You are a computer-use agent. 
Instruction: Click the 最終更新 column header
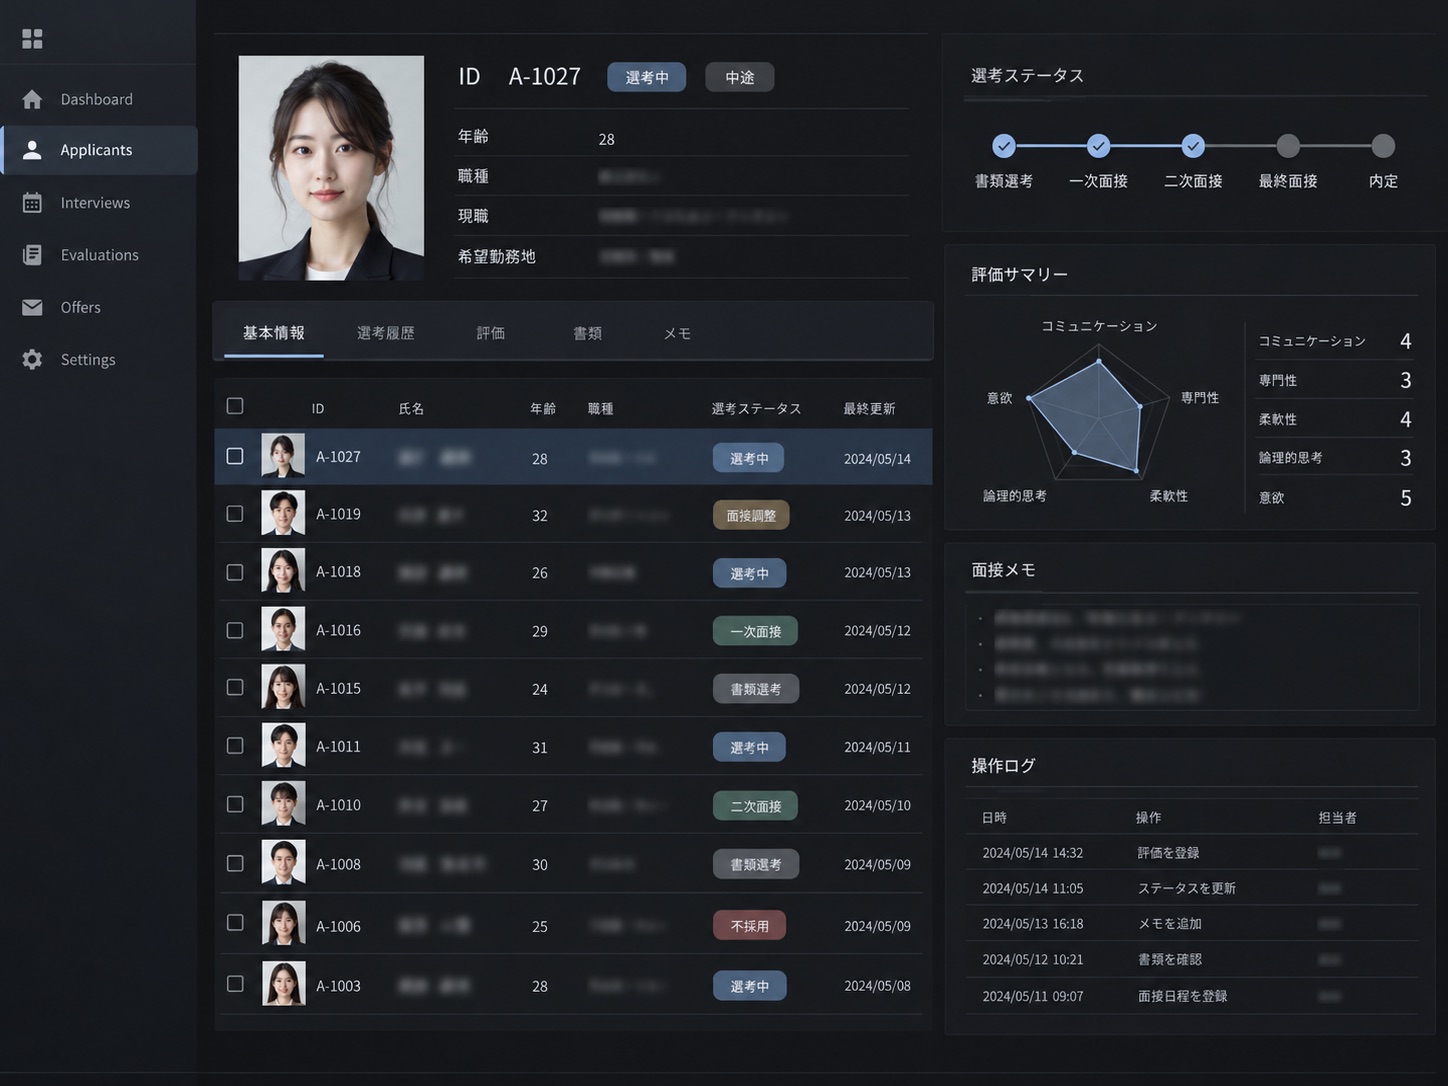[869, 408]
